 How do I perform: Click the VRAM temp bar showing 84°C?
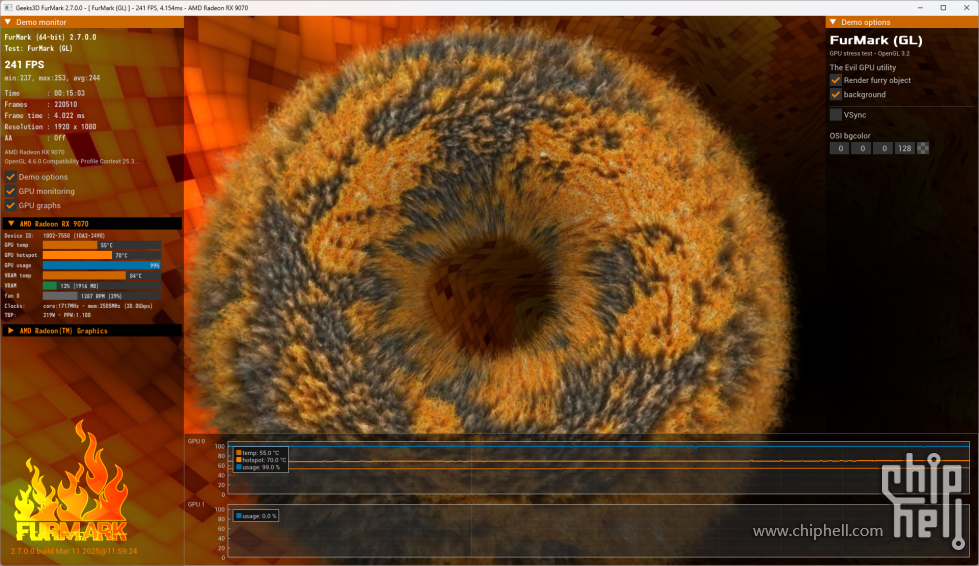(x=102, y=275)
